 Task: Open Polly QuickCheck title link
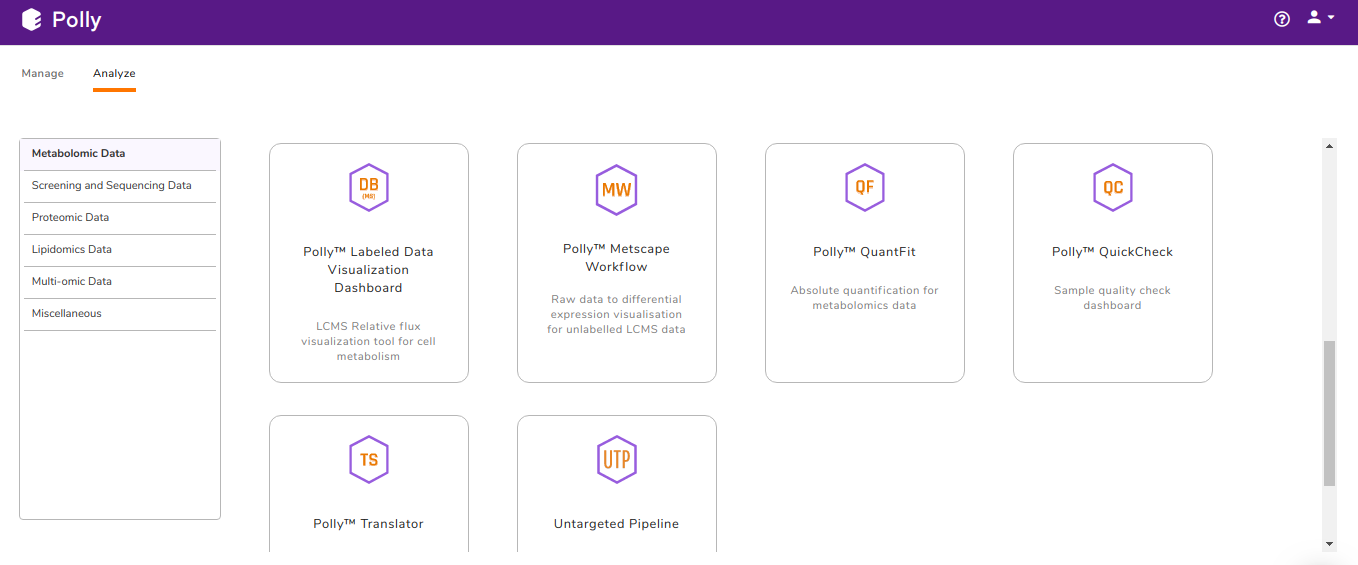click(1113, 252)
